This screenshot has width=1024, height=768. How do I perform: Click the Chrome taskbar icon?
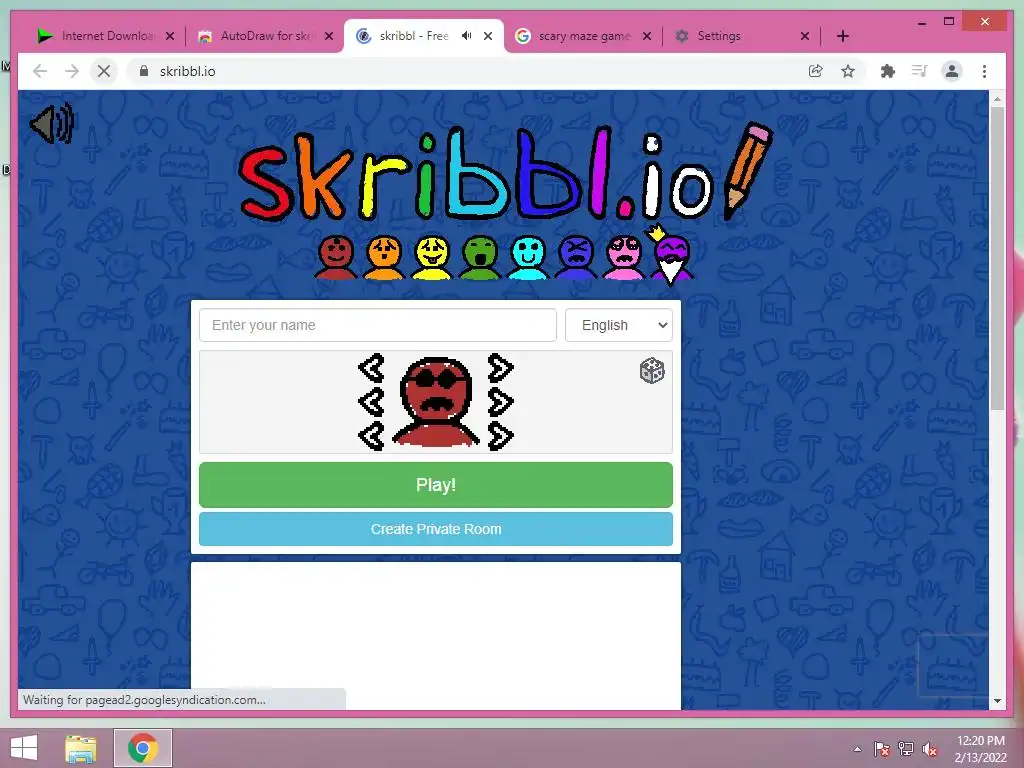[x=143, y=748]
